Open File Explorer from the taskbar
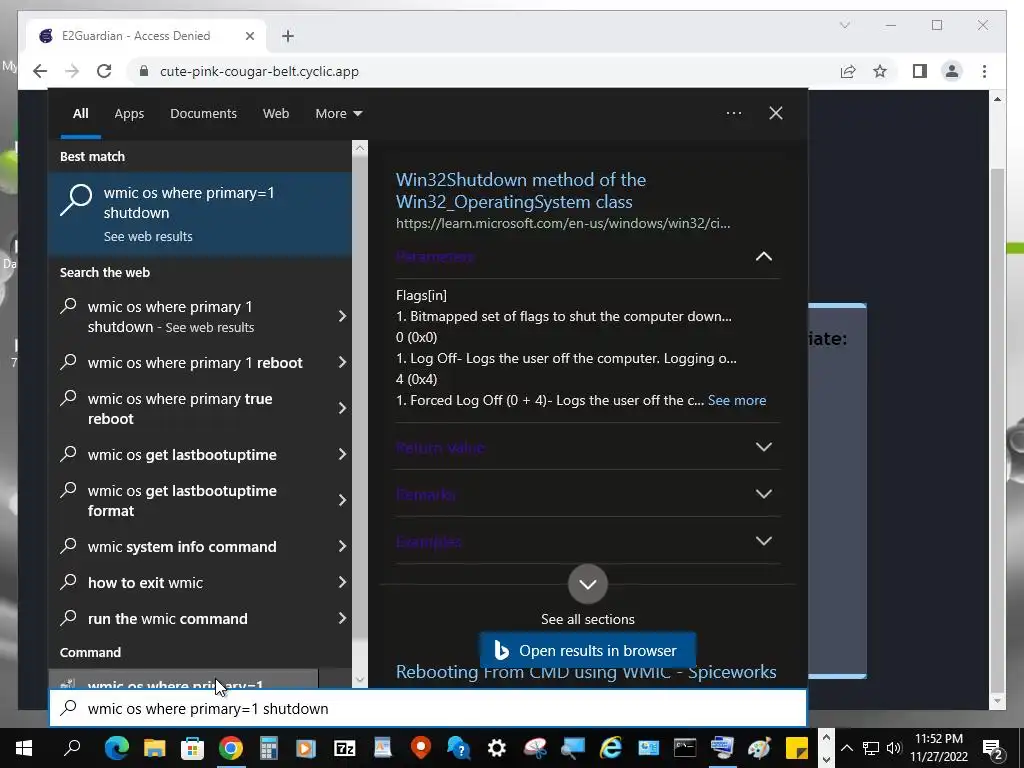 click(155, 748)
